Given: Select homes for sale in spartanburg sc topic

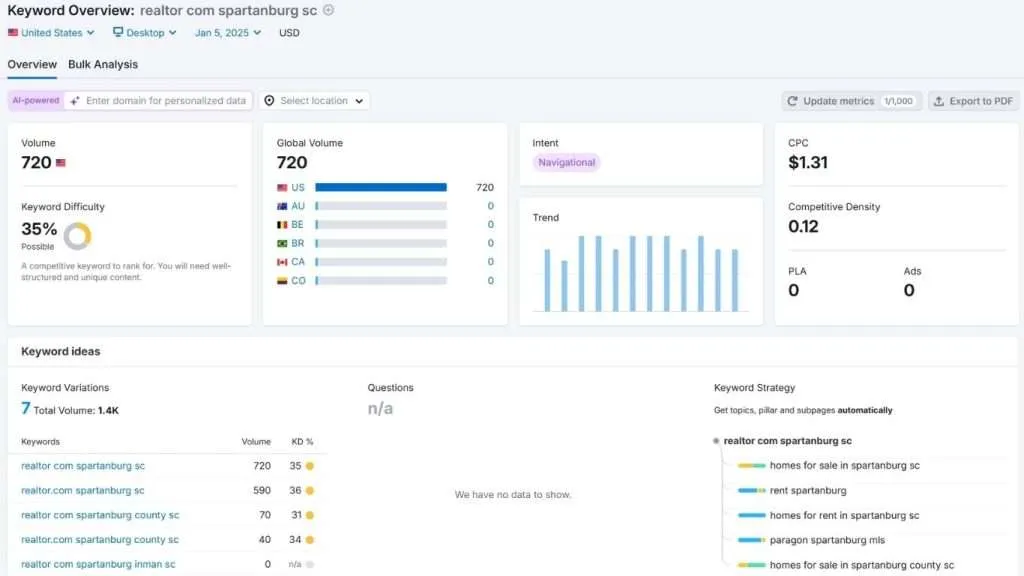Looking at the screenshot, I should point(844,466).
